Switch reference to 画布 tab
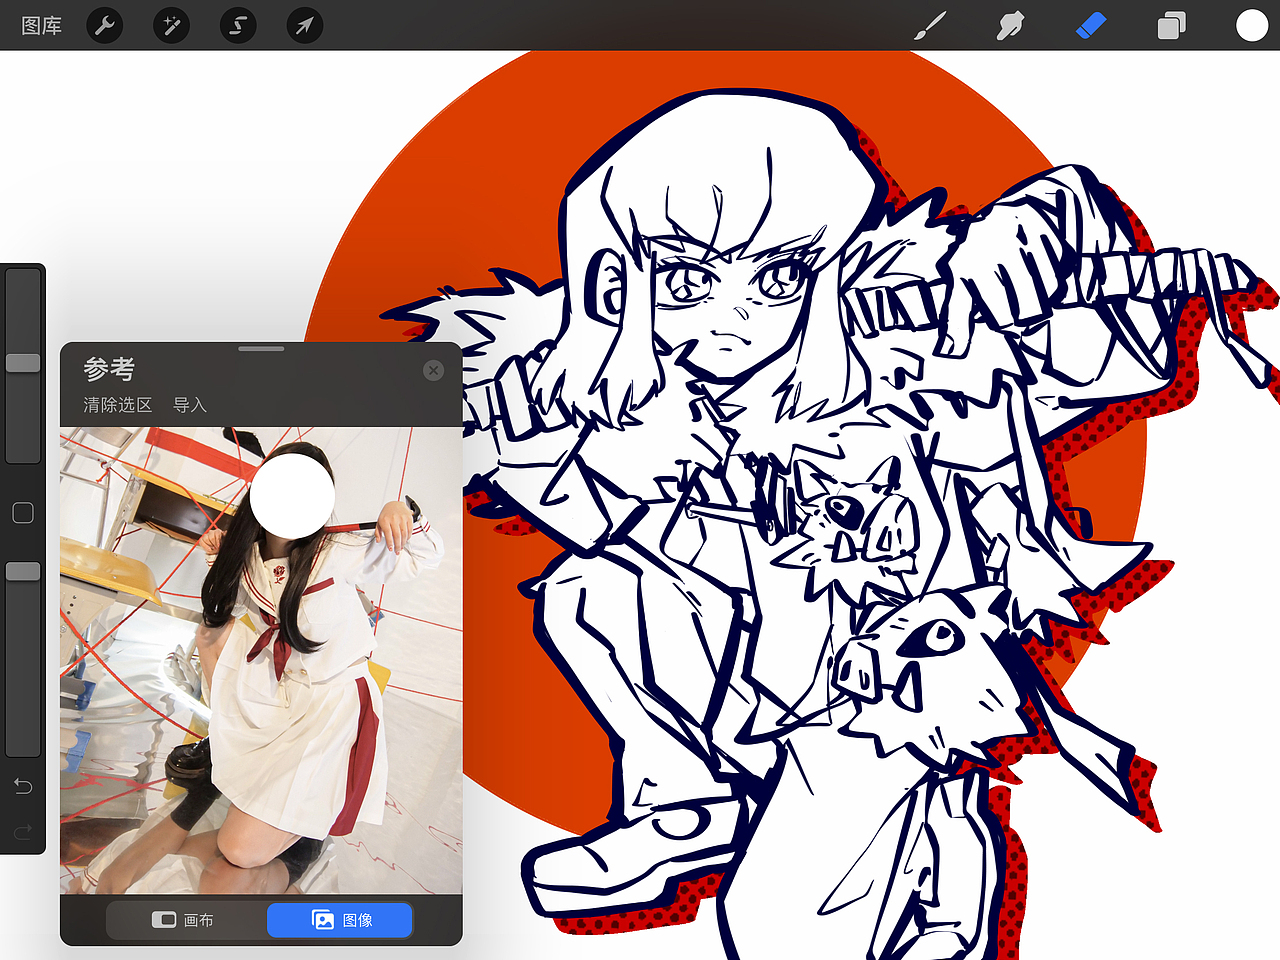1280x960 pixels. point(186,920)
